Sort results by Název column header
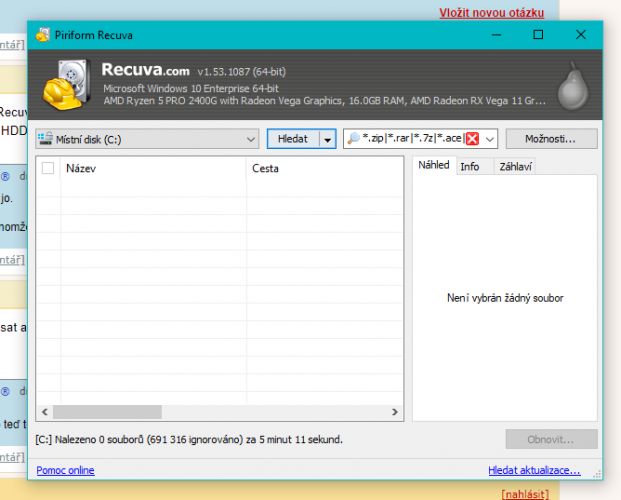621x500 pixels. (x=153, y=168)
